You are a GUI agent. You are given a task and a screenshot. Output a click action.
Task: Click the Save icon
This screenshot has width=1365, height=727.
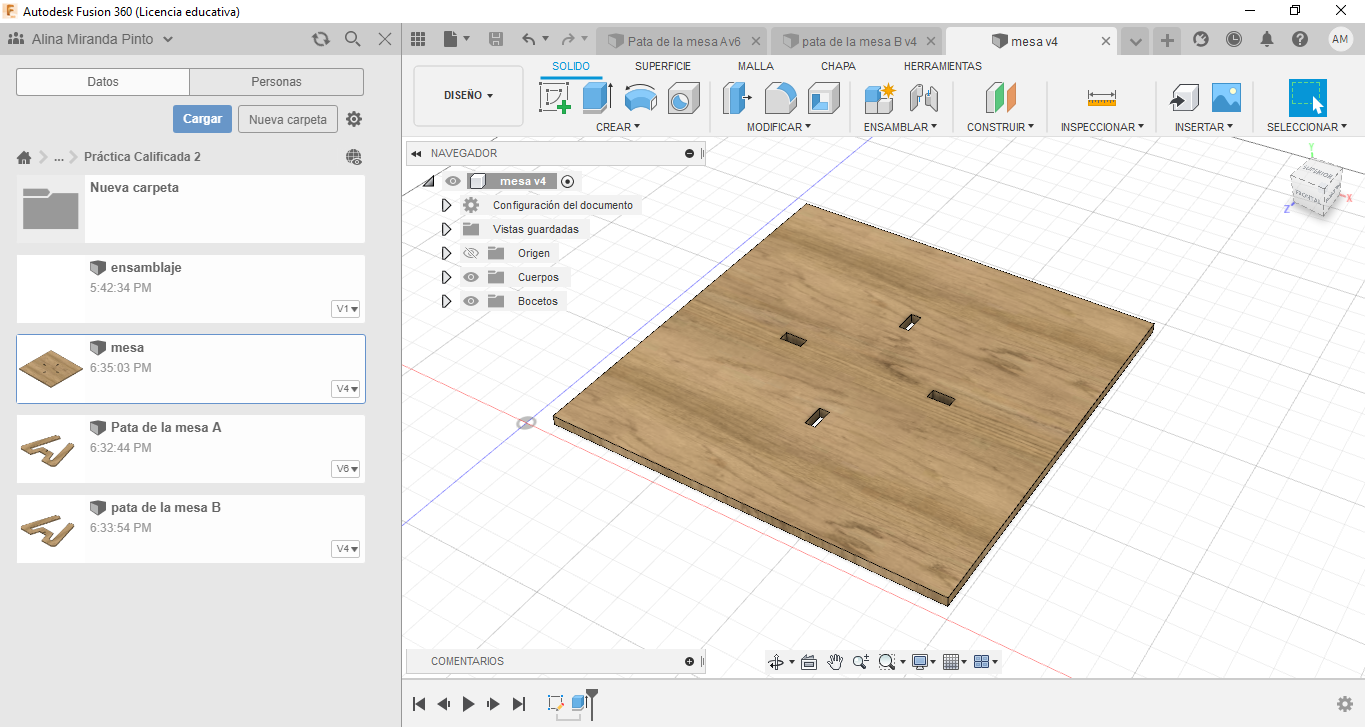tap(496, 39)
